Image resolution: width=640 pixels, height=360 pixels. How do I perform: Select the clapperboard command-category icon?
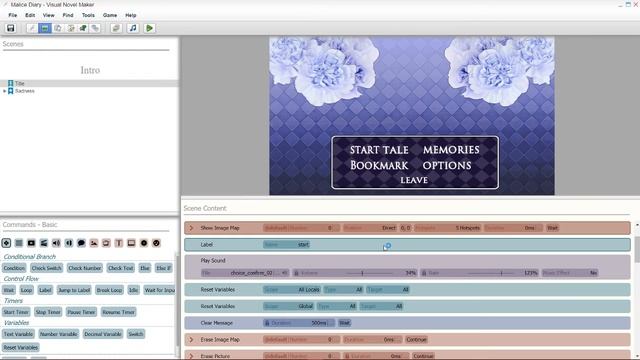pyautogui.click(x=44, y=243)
